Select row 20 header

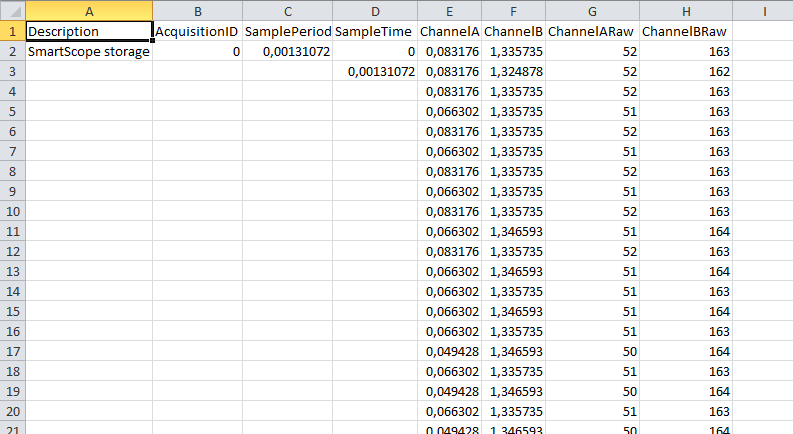pos(12,411)
